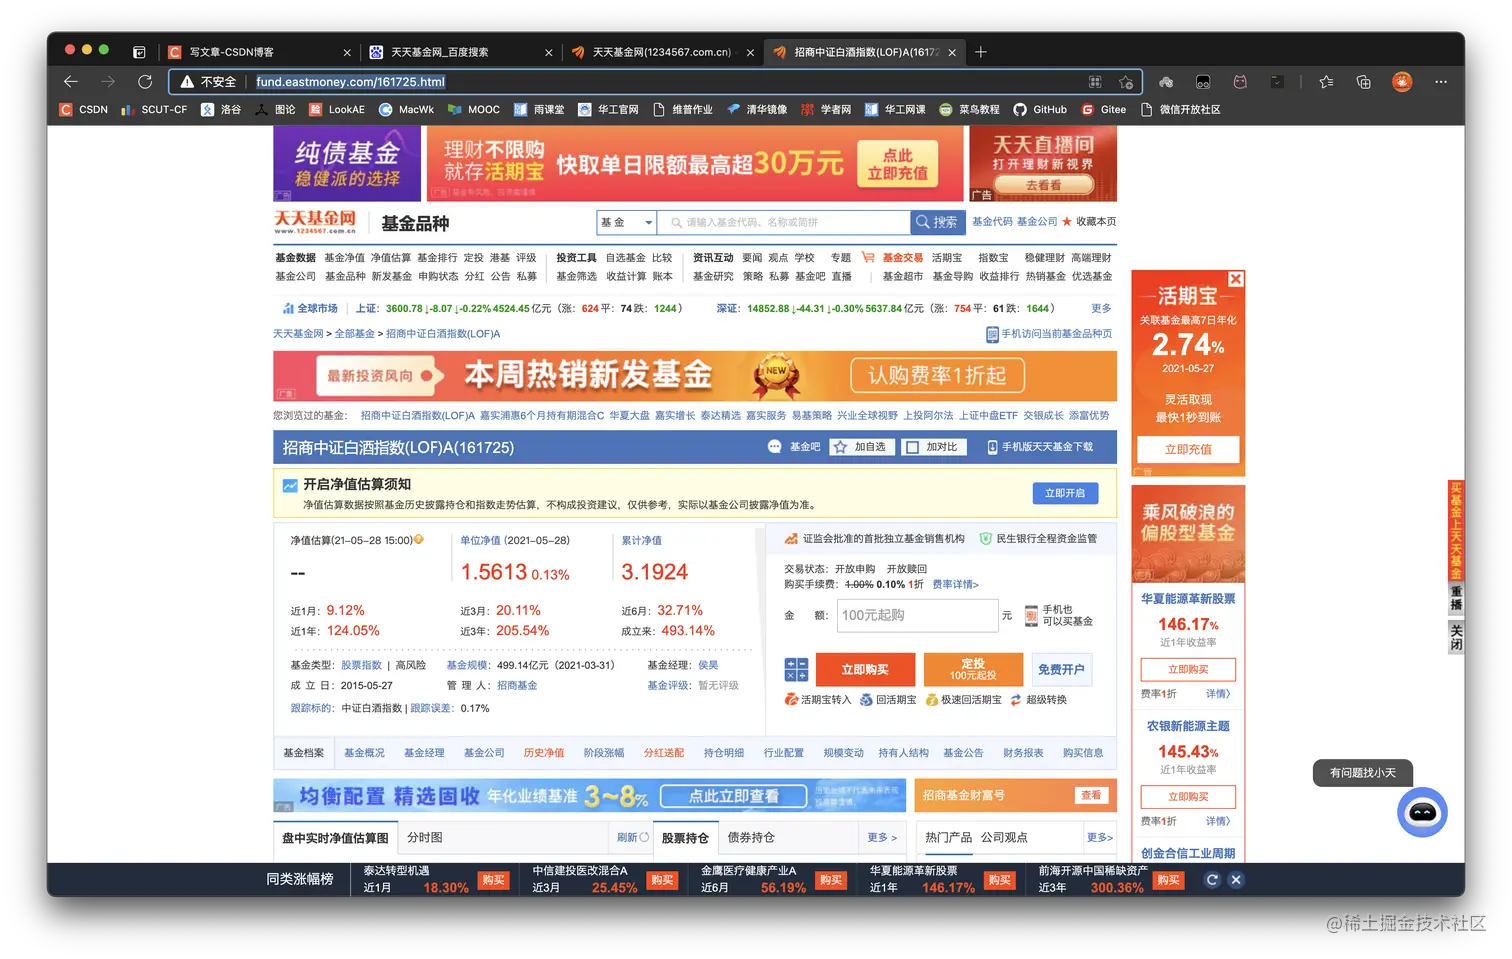This screenshot has height=959, width=1512.
Task: Open 费率详情 fee details
Action: pos(956,584)
